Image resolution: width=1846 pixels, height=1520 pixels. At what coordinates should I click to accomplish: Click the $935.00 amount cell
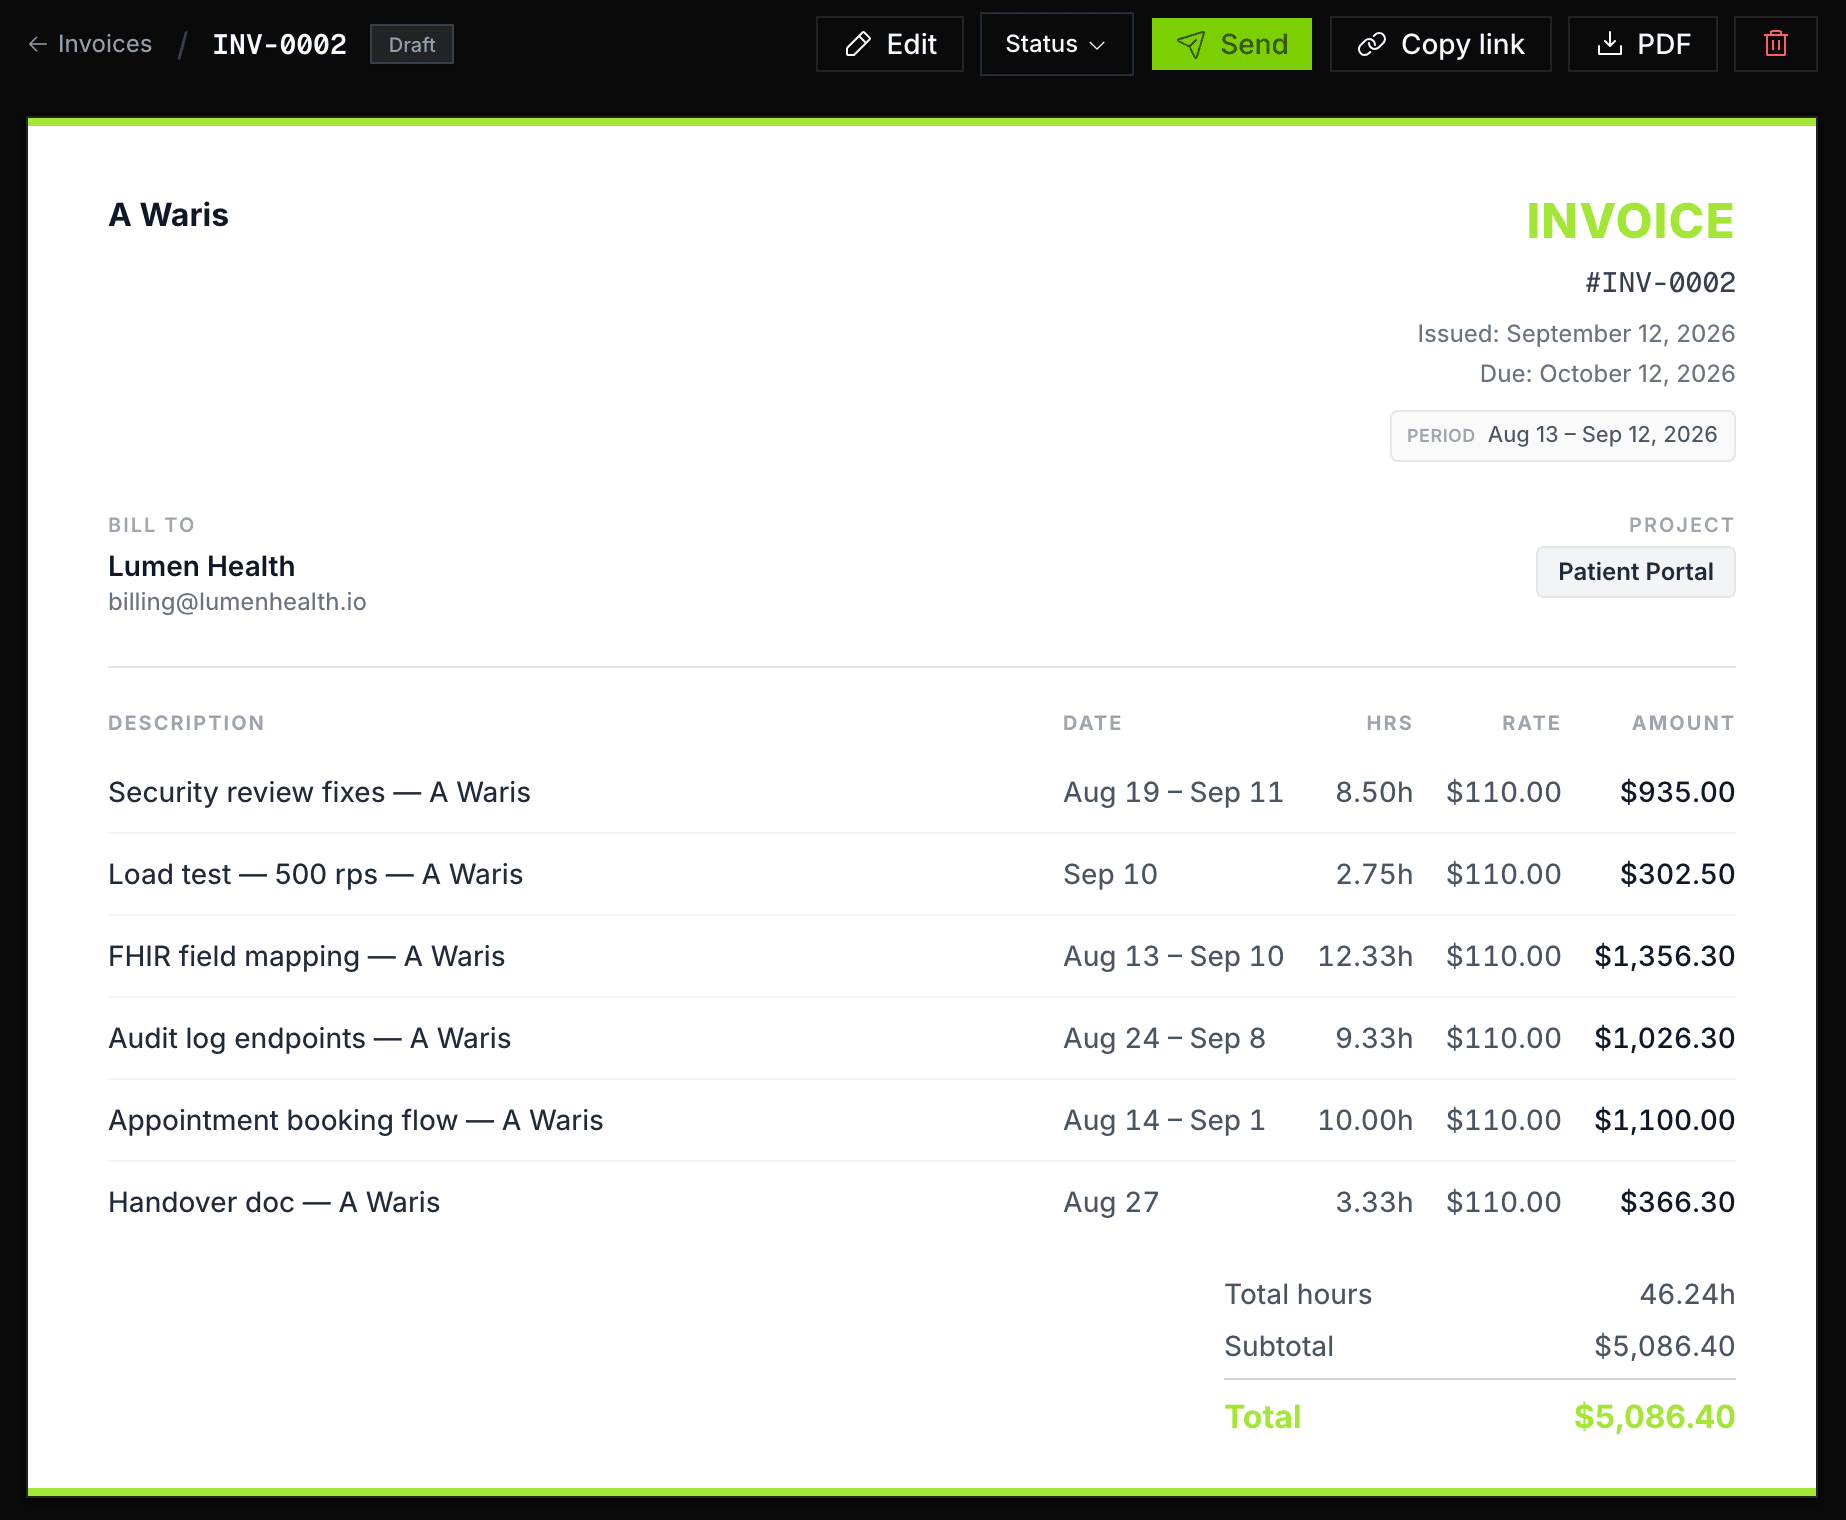tap(1677, 792)
